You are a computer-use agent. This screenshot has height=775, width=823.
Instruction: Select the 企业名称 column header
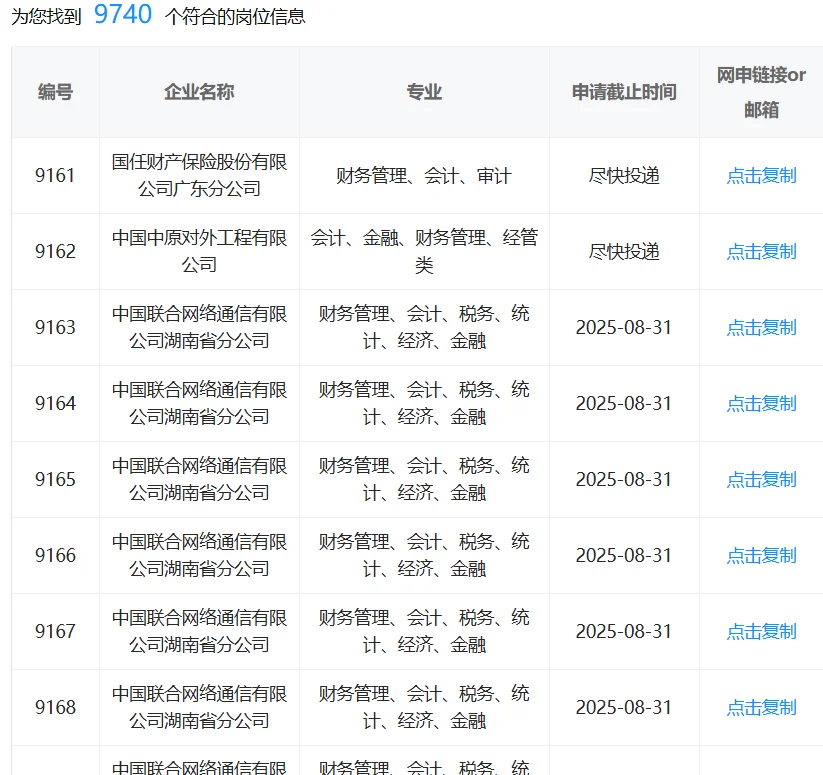tap(199, 92)
